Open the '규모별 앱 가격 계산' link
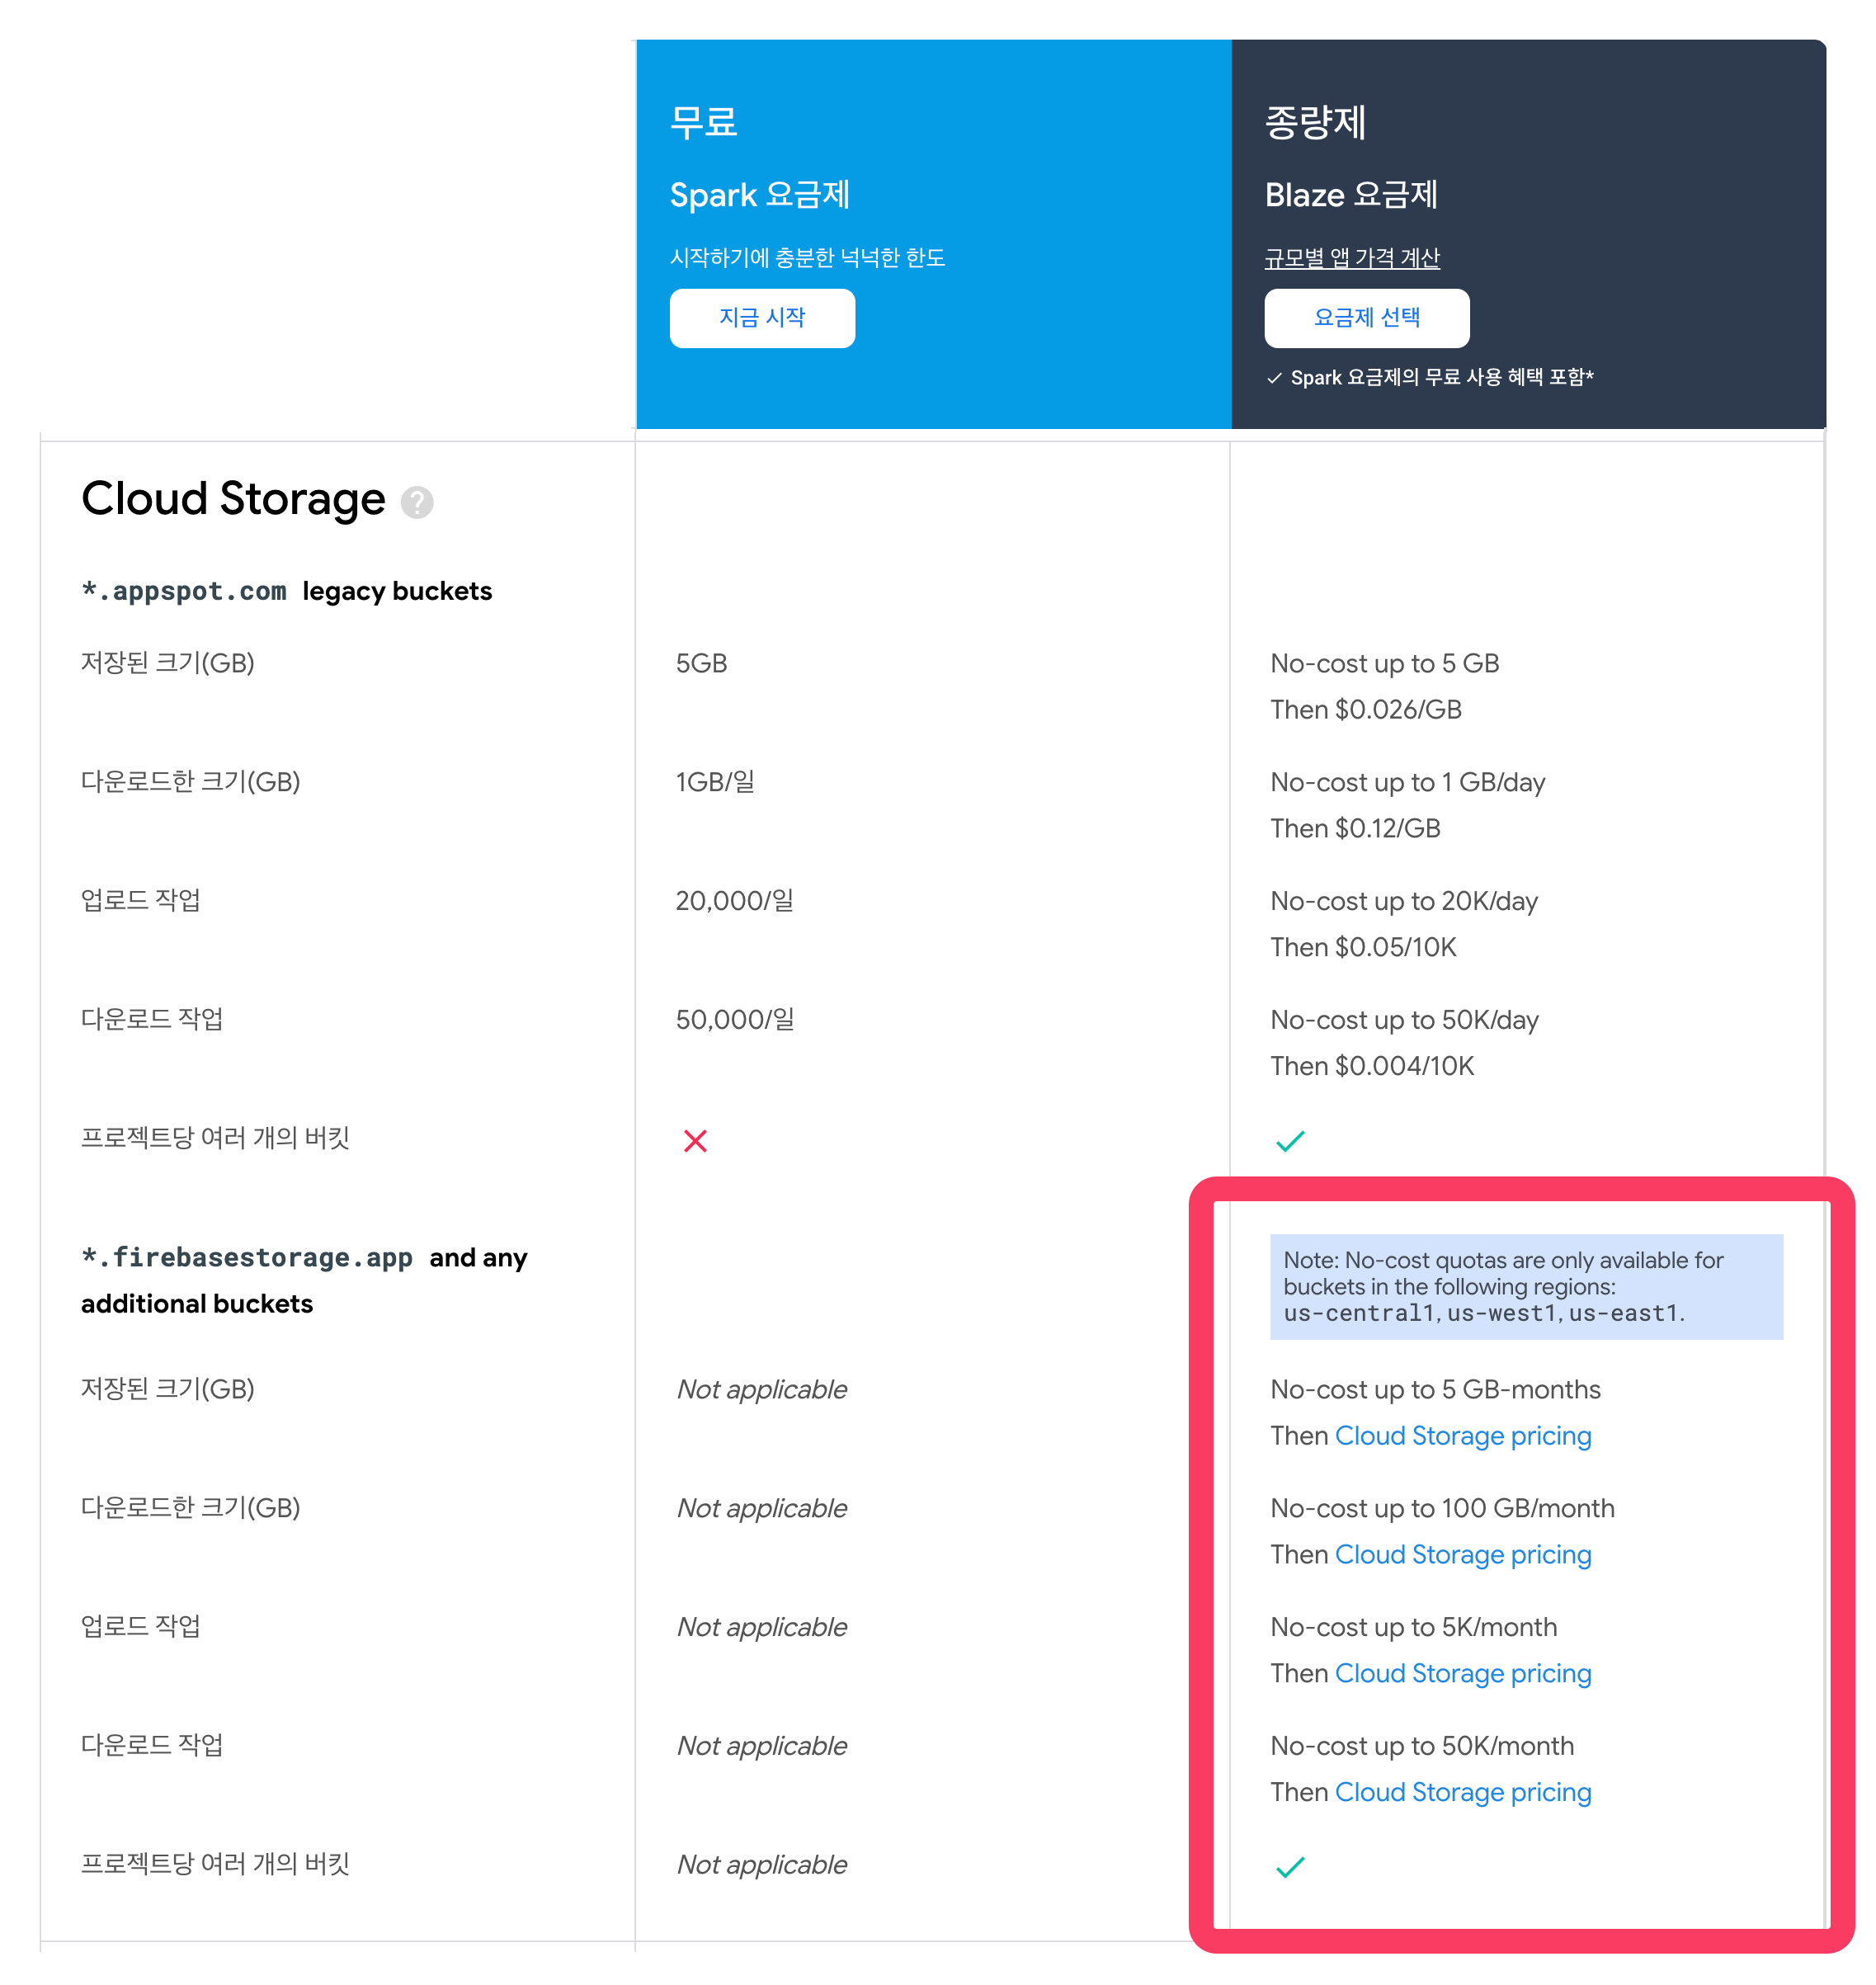This screenshot has height=1985, width=1876. [1352, 258]
